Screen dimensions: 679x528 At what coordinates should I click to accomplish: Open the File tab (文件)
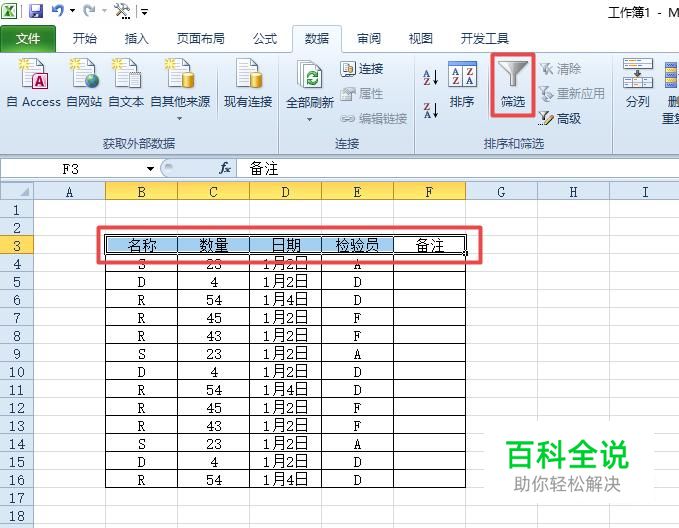pos(28,39)
